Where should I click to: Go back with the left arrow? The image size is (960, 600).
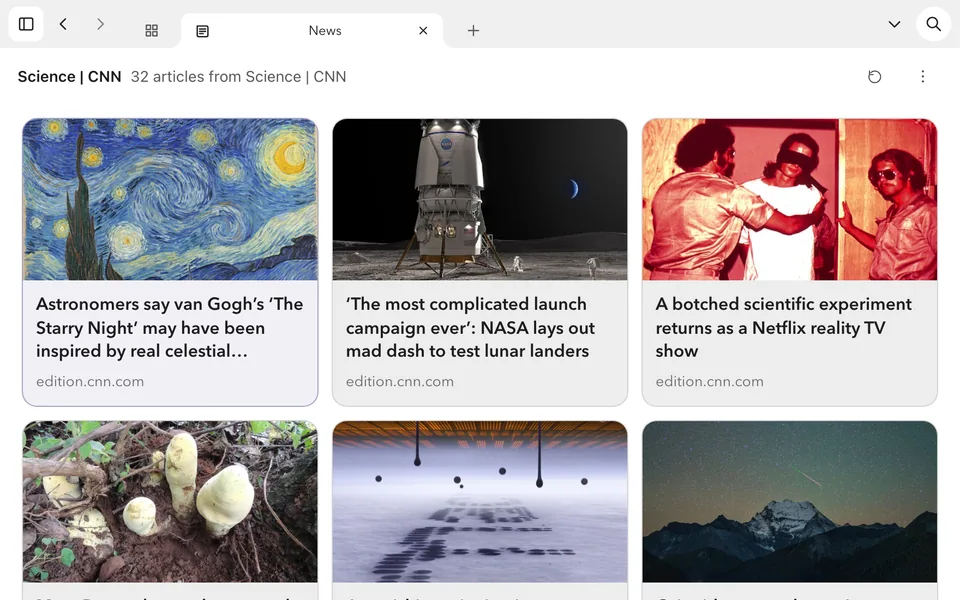(x=63, y=24)
